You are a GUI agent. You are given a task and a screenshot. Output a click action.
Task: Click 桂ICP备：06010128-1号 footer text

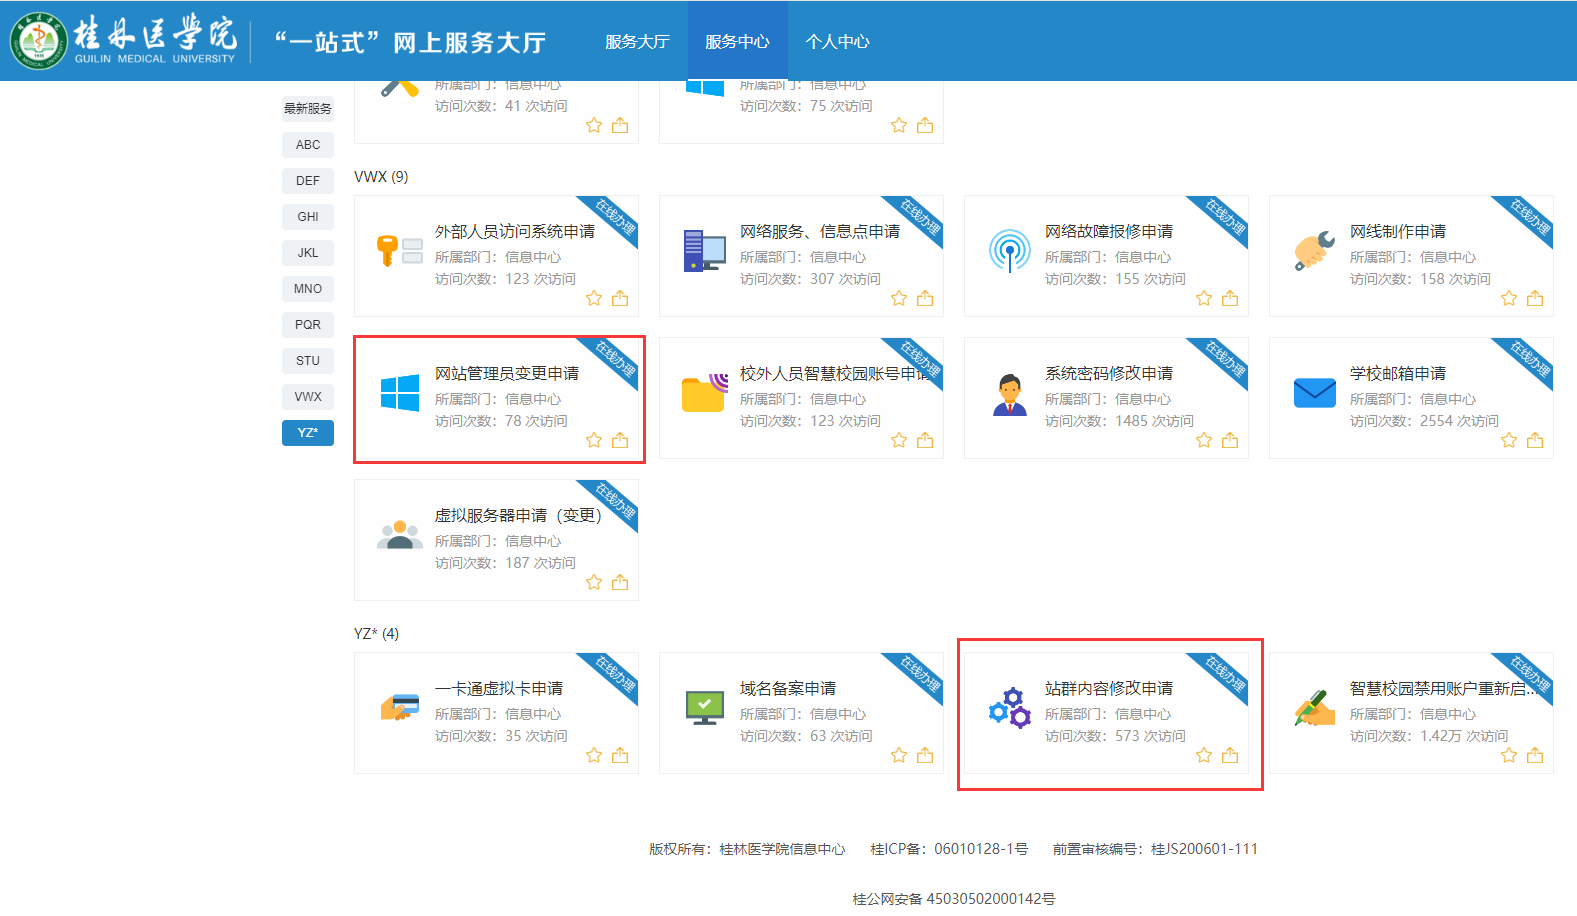pos(949,849)
